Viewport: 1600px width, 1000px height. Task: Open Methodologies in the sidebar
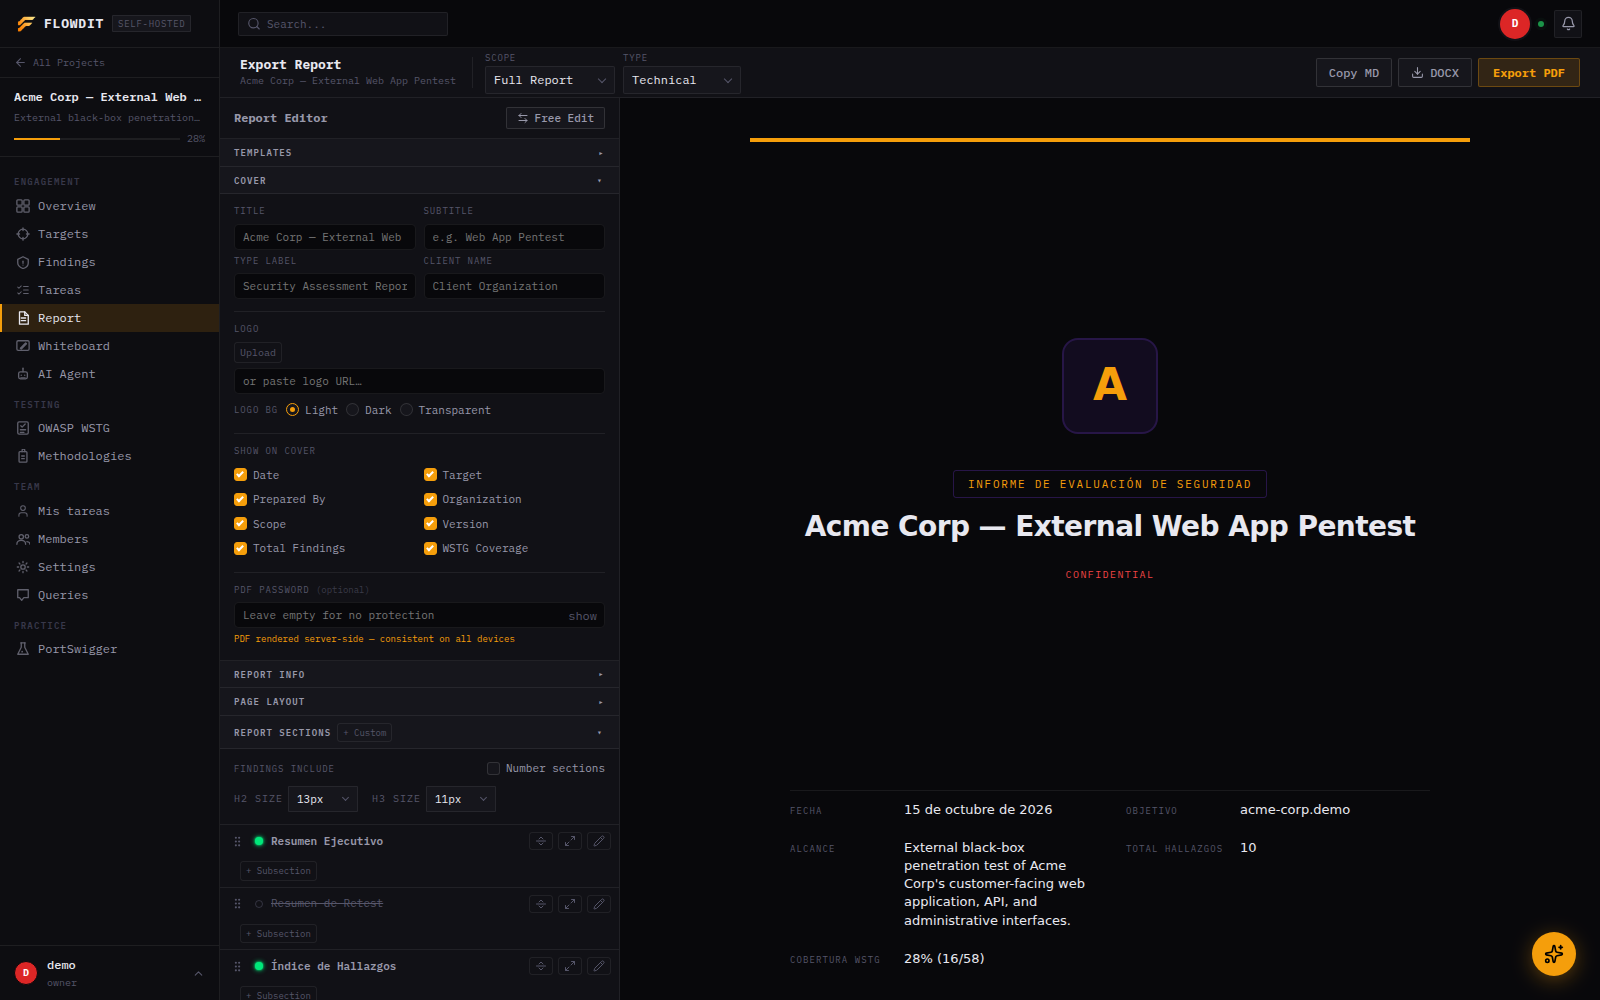109,456
